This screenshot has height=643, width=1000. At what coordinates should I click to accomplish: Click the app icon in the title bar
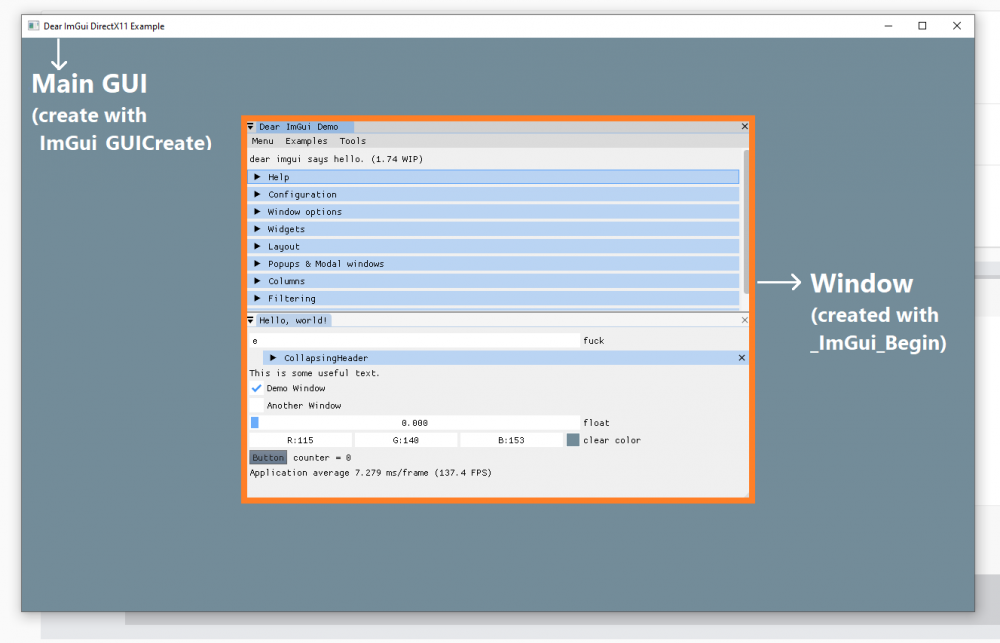33,26
